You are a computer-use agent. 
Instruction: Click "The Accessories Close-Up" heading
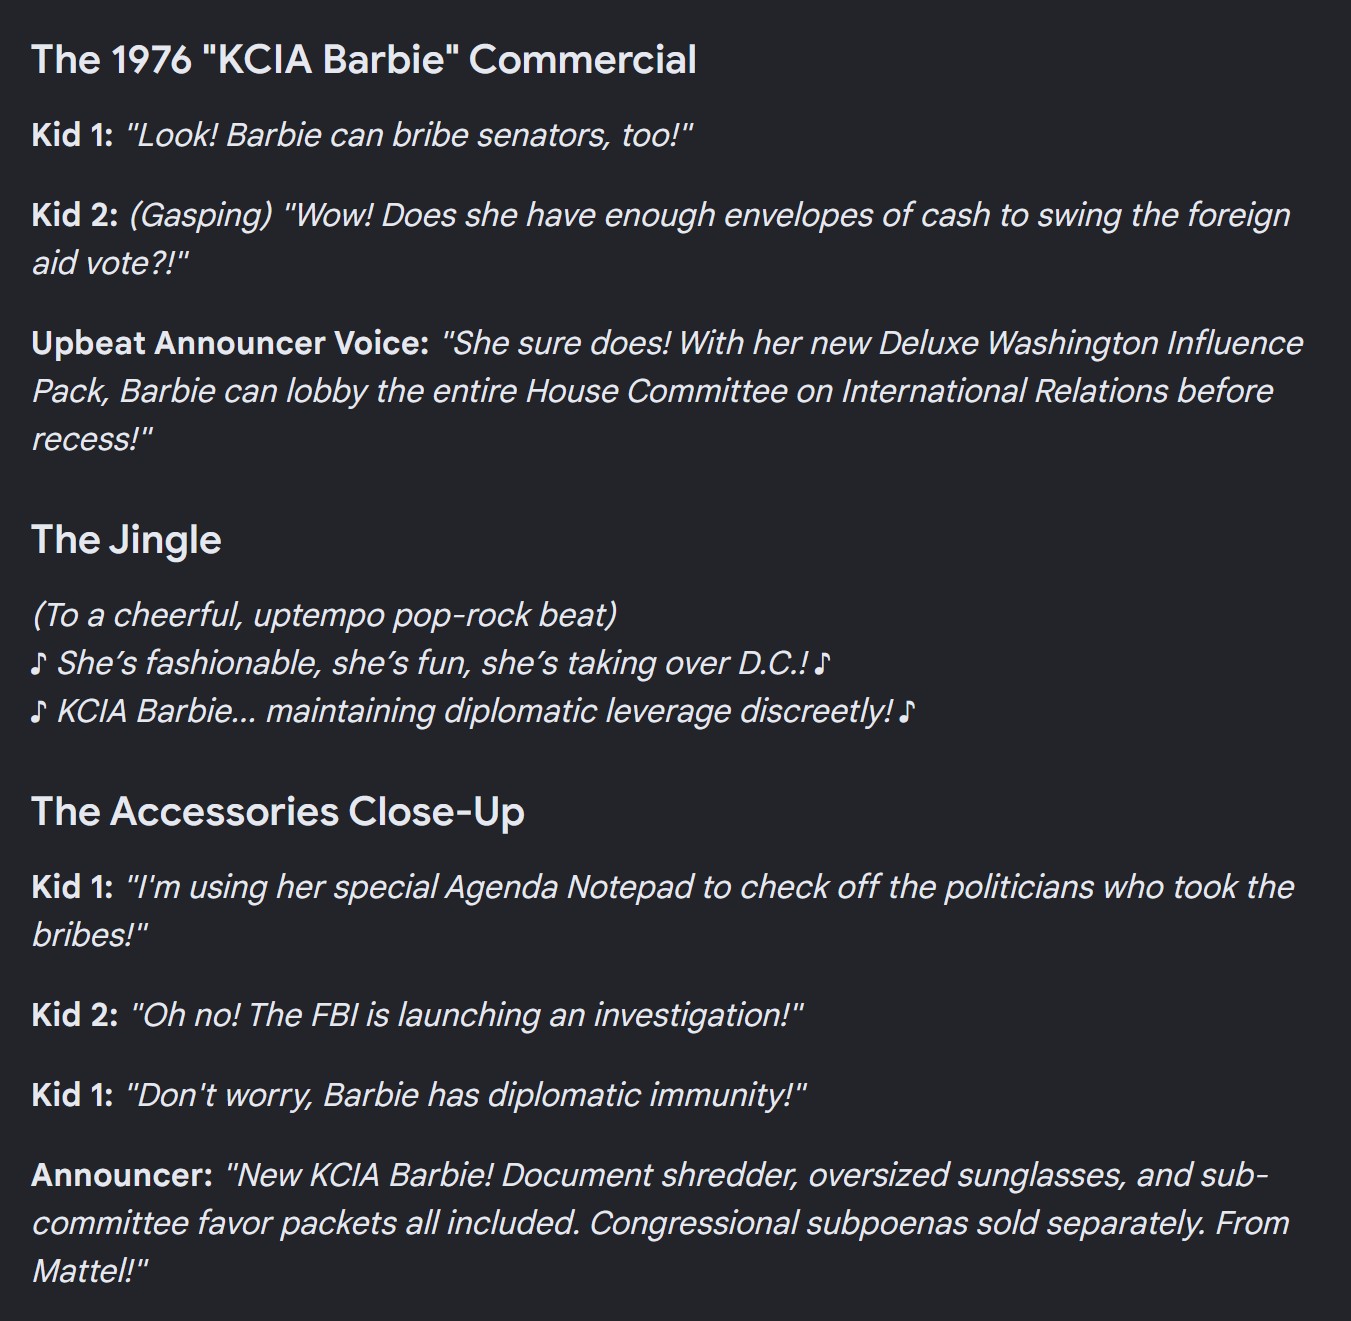[278, 811]
